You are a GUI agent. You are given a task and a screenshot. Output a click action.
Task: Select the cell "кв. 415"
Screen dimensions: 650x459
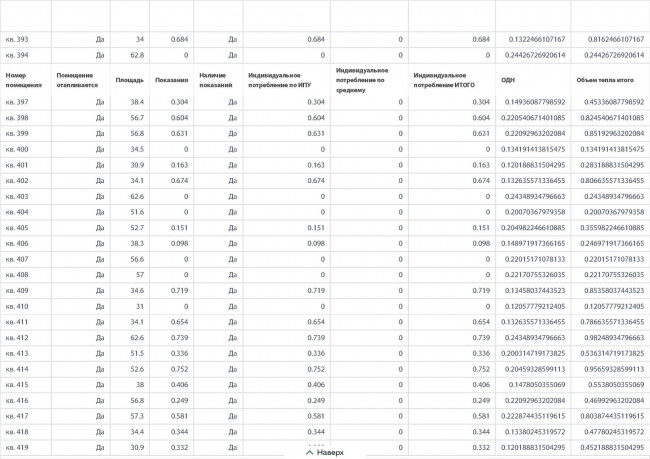[x=17, y=385]
